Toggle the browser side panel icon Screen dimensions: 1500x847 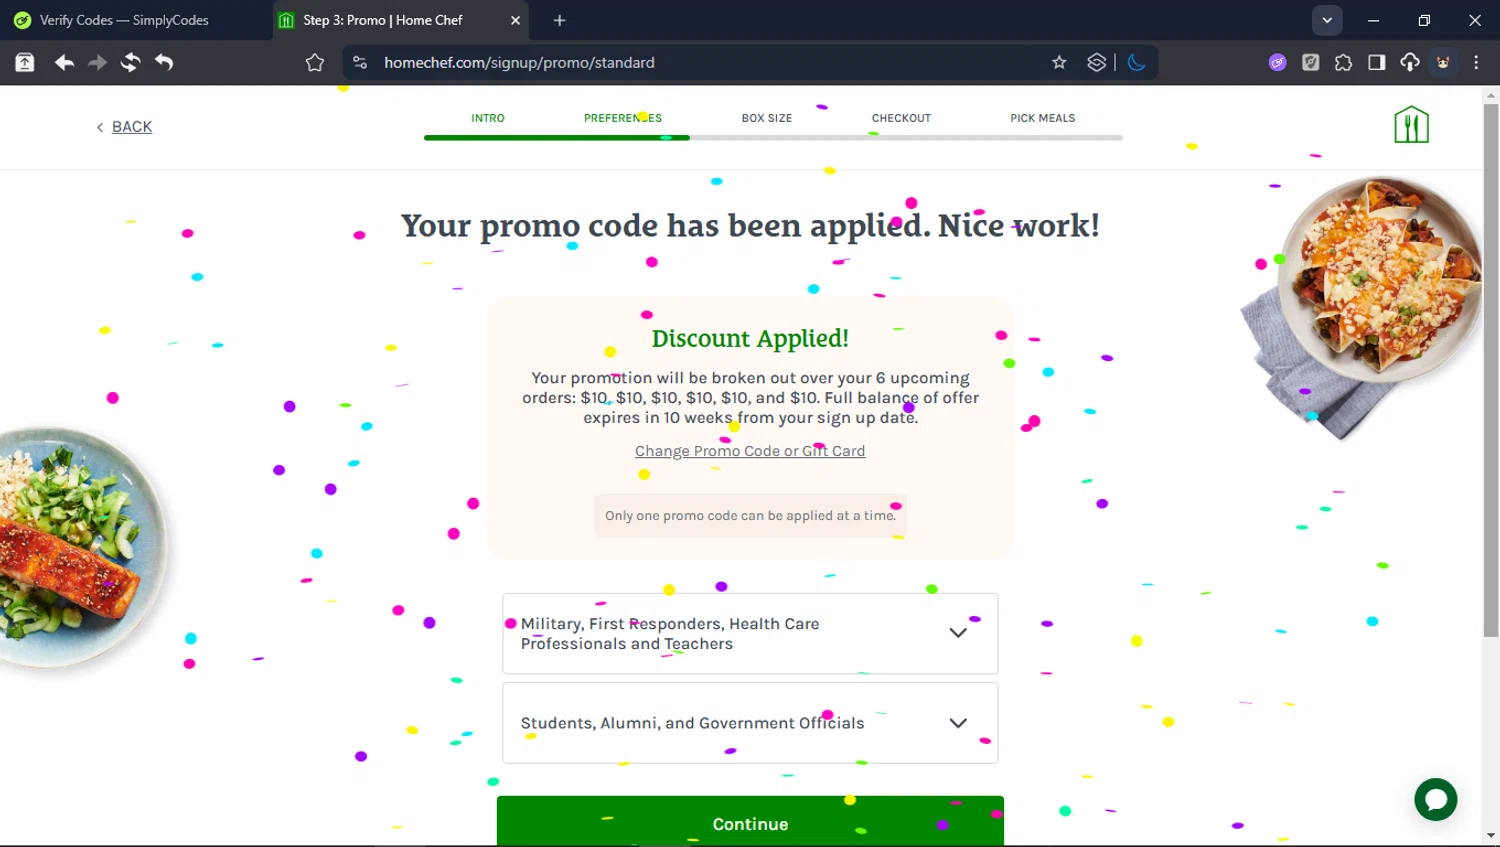(1376, 63)
